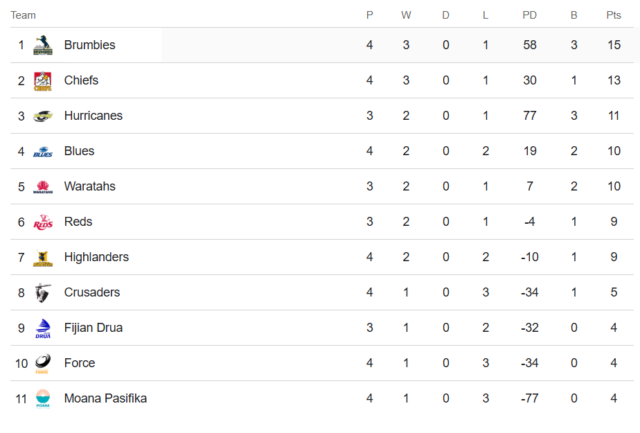Screen dimensions: 640x433
Task: Click the Reds team logo
Action: pos(43,222)
